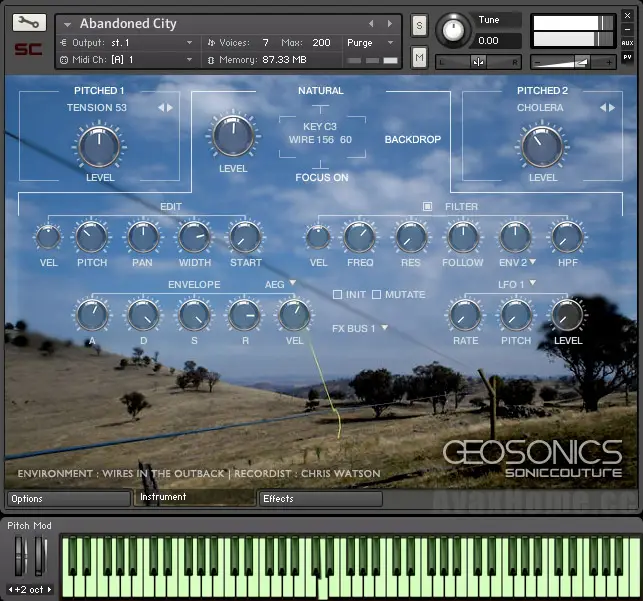This screenshot has height=601, width=643.
Task: Click the START knob
Action: pos(245,237)
